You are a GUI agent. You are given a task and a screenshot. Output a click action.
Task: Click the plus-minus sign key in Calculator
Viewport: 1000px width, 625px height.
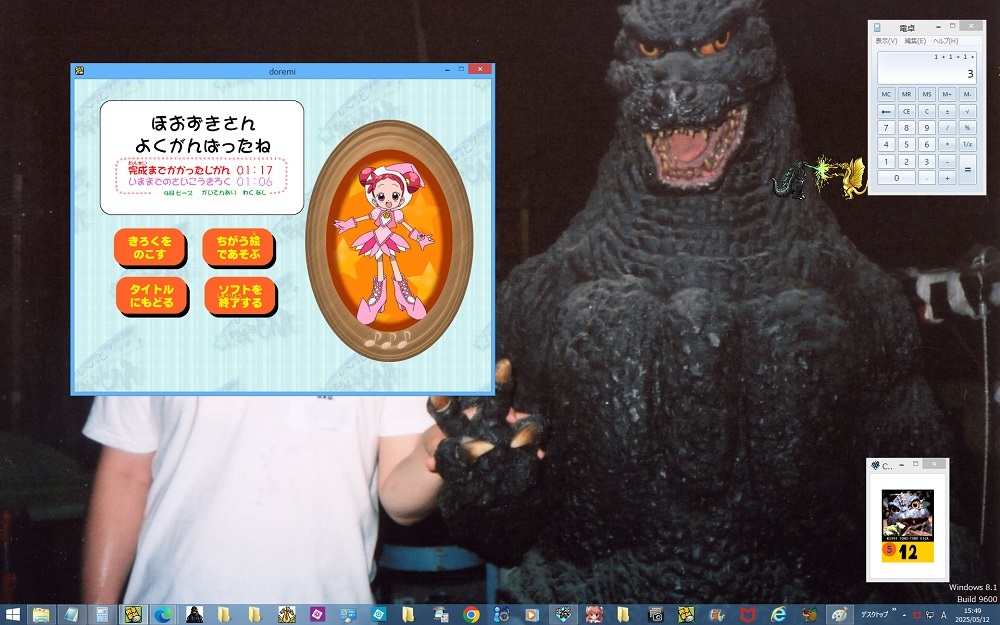(x=947, y=111)
